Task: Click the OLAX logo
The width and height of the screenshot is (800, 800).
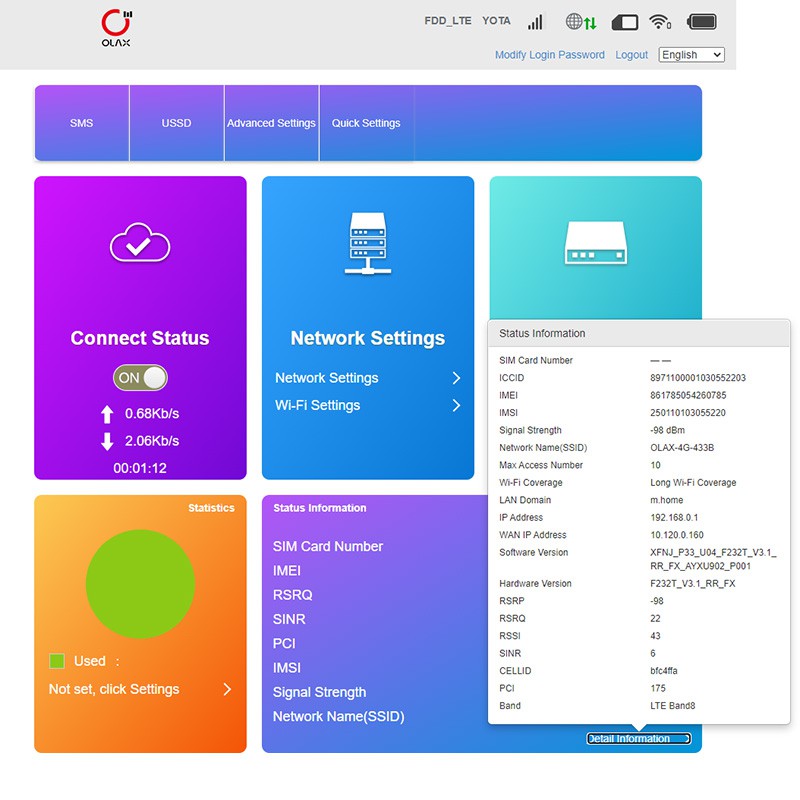Action: [116, 29]
